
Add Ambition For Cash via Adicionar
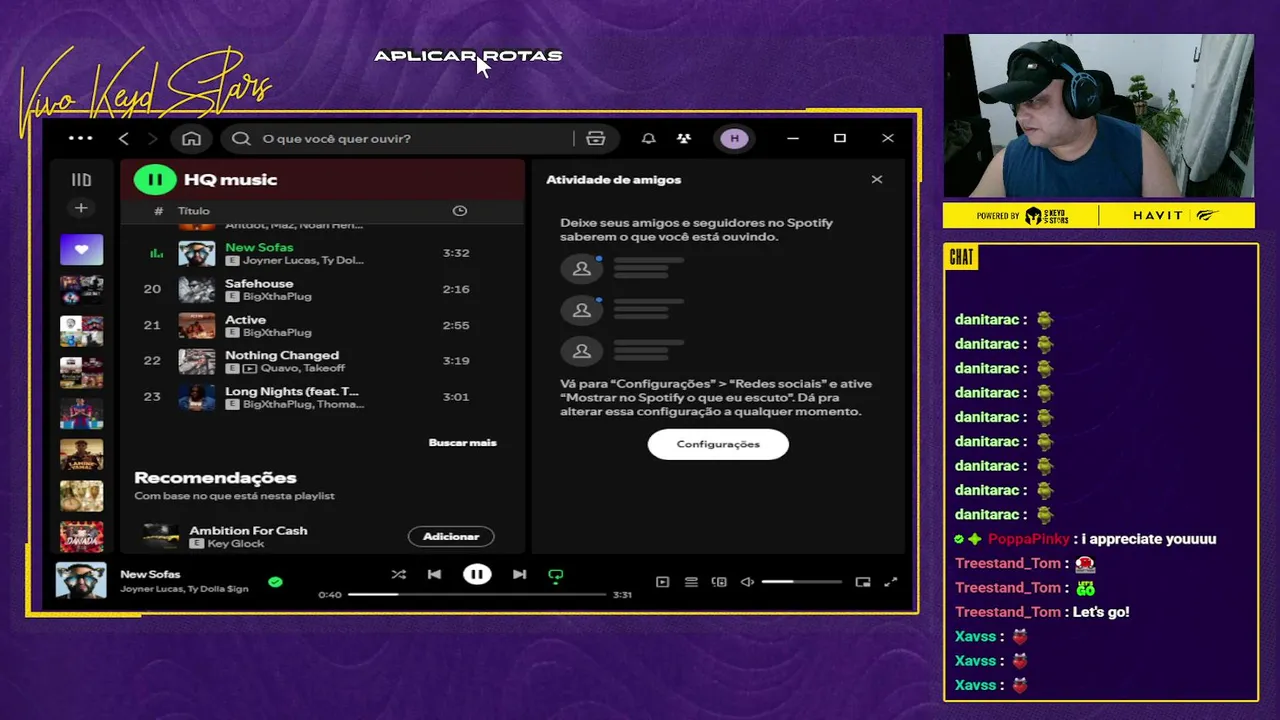[x=451, y=537]
